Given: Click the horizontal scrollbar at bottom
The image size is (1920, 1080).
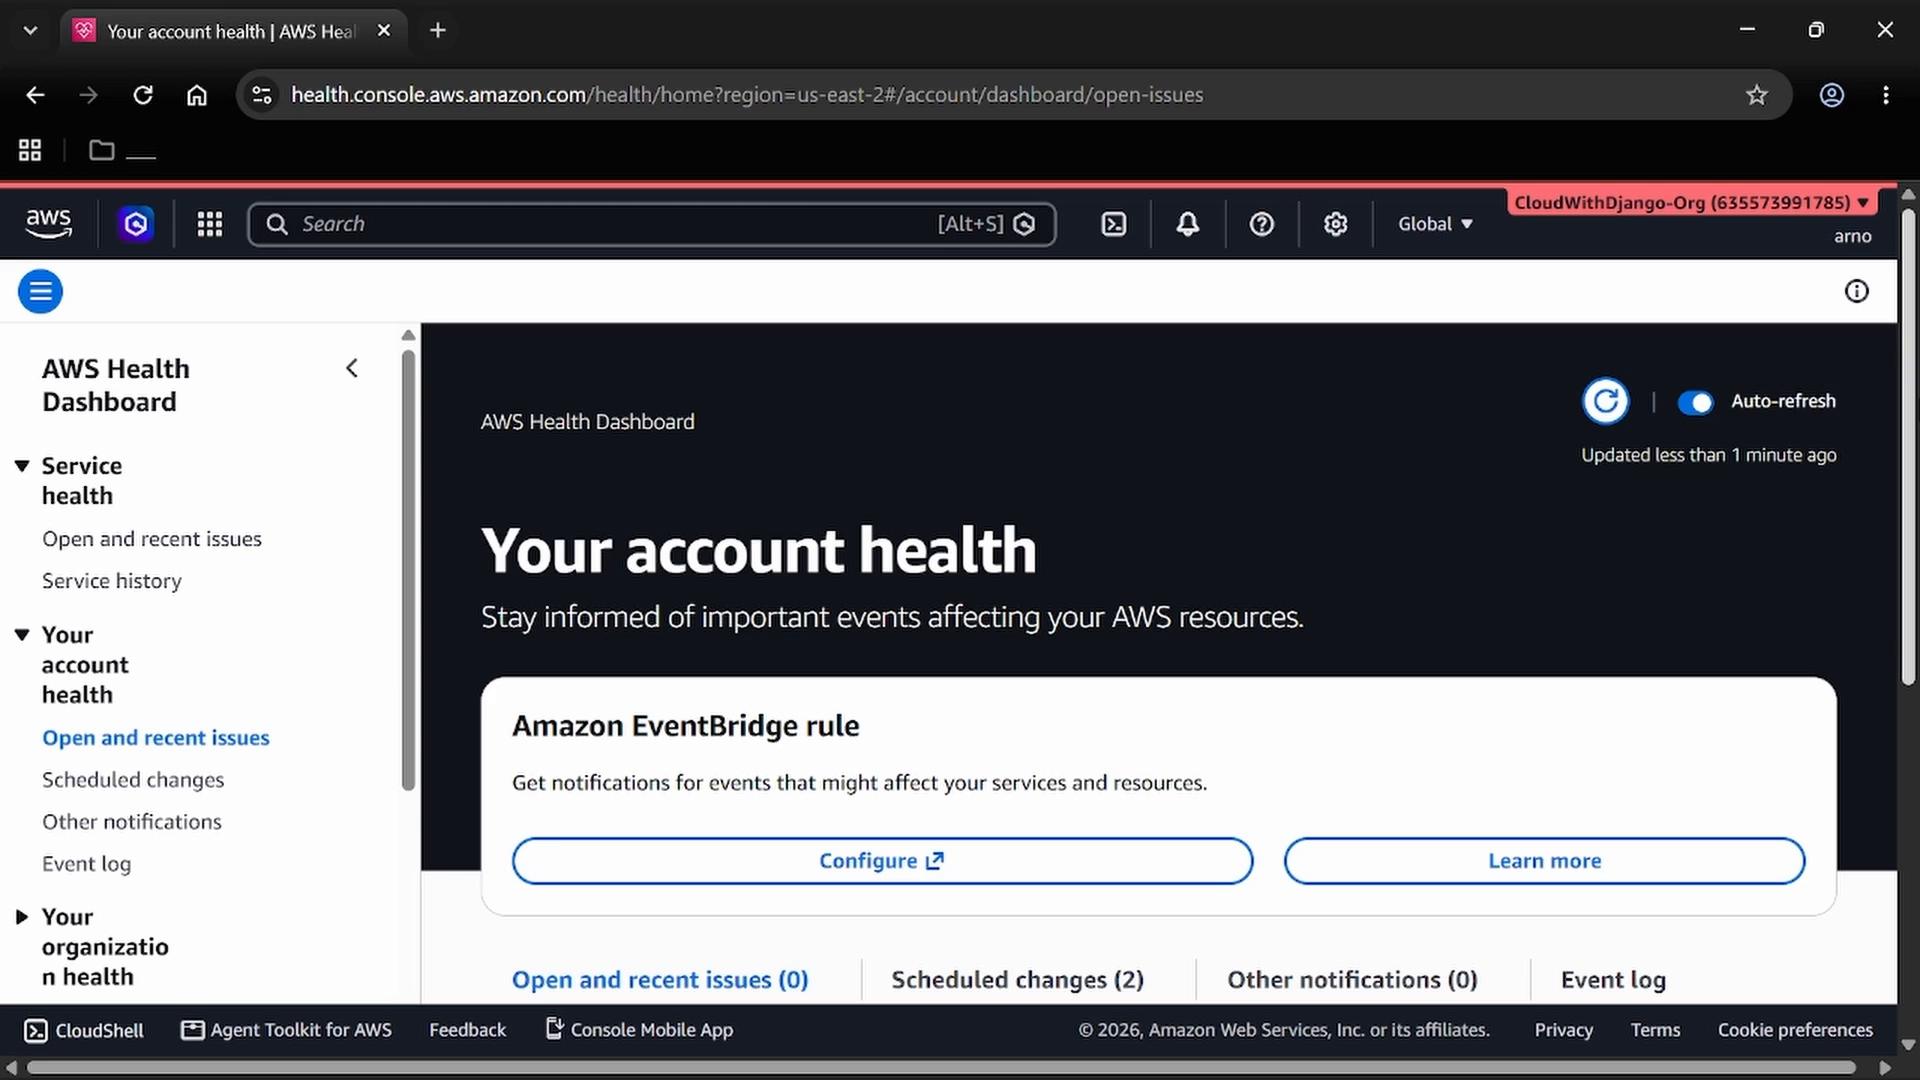Looking at the screenshot, I should coord(941,1068).
